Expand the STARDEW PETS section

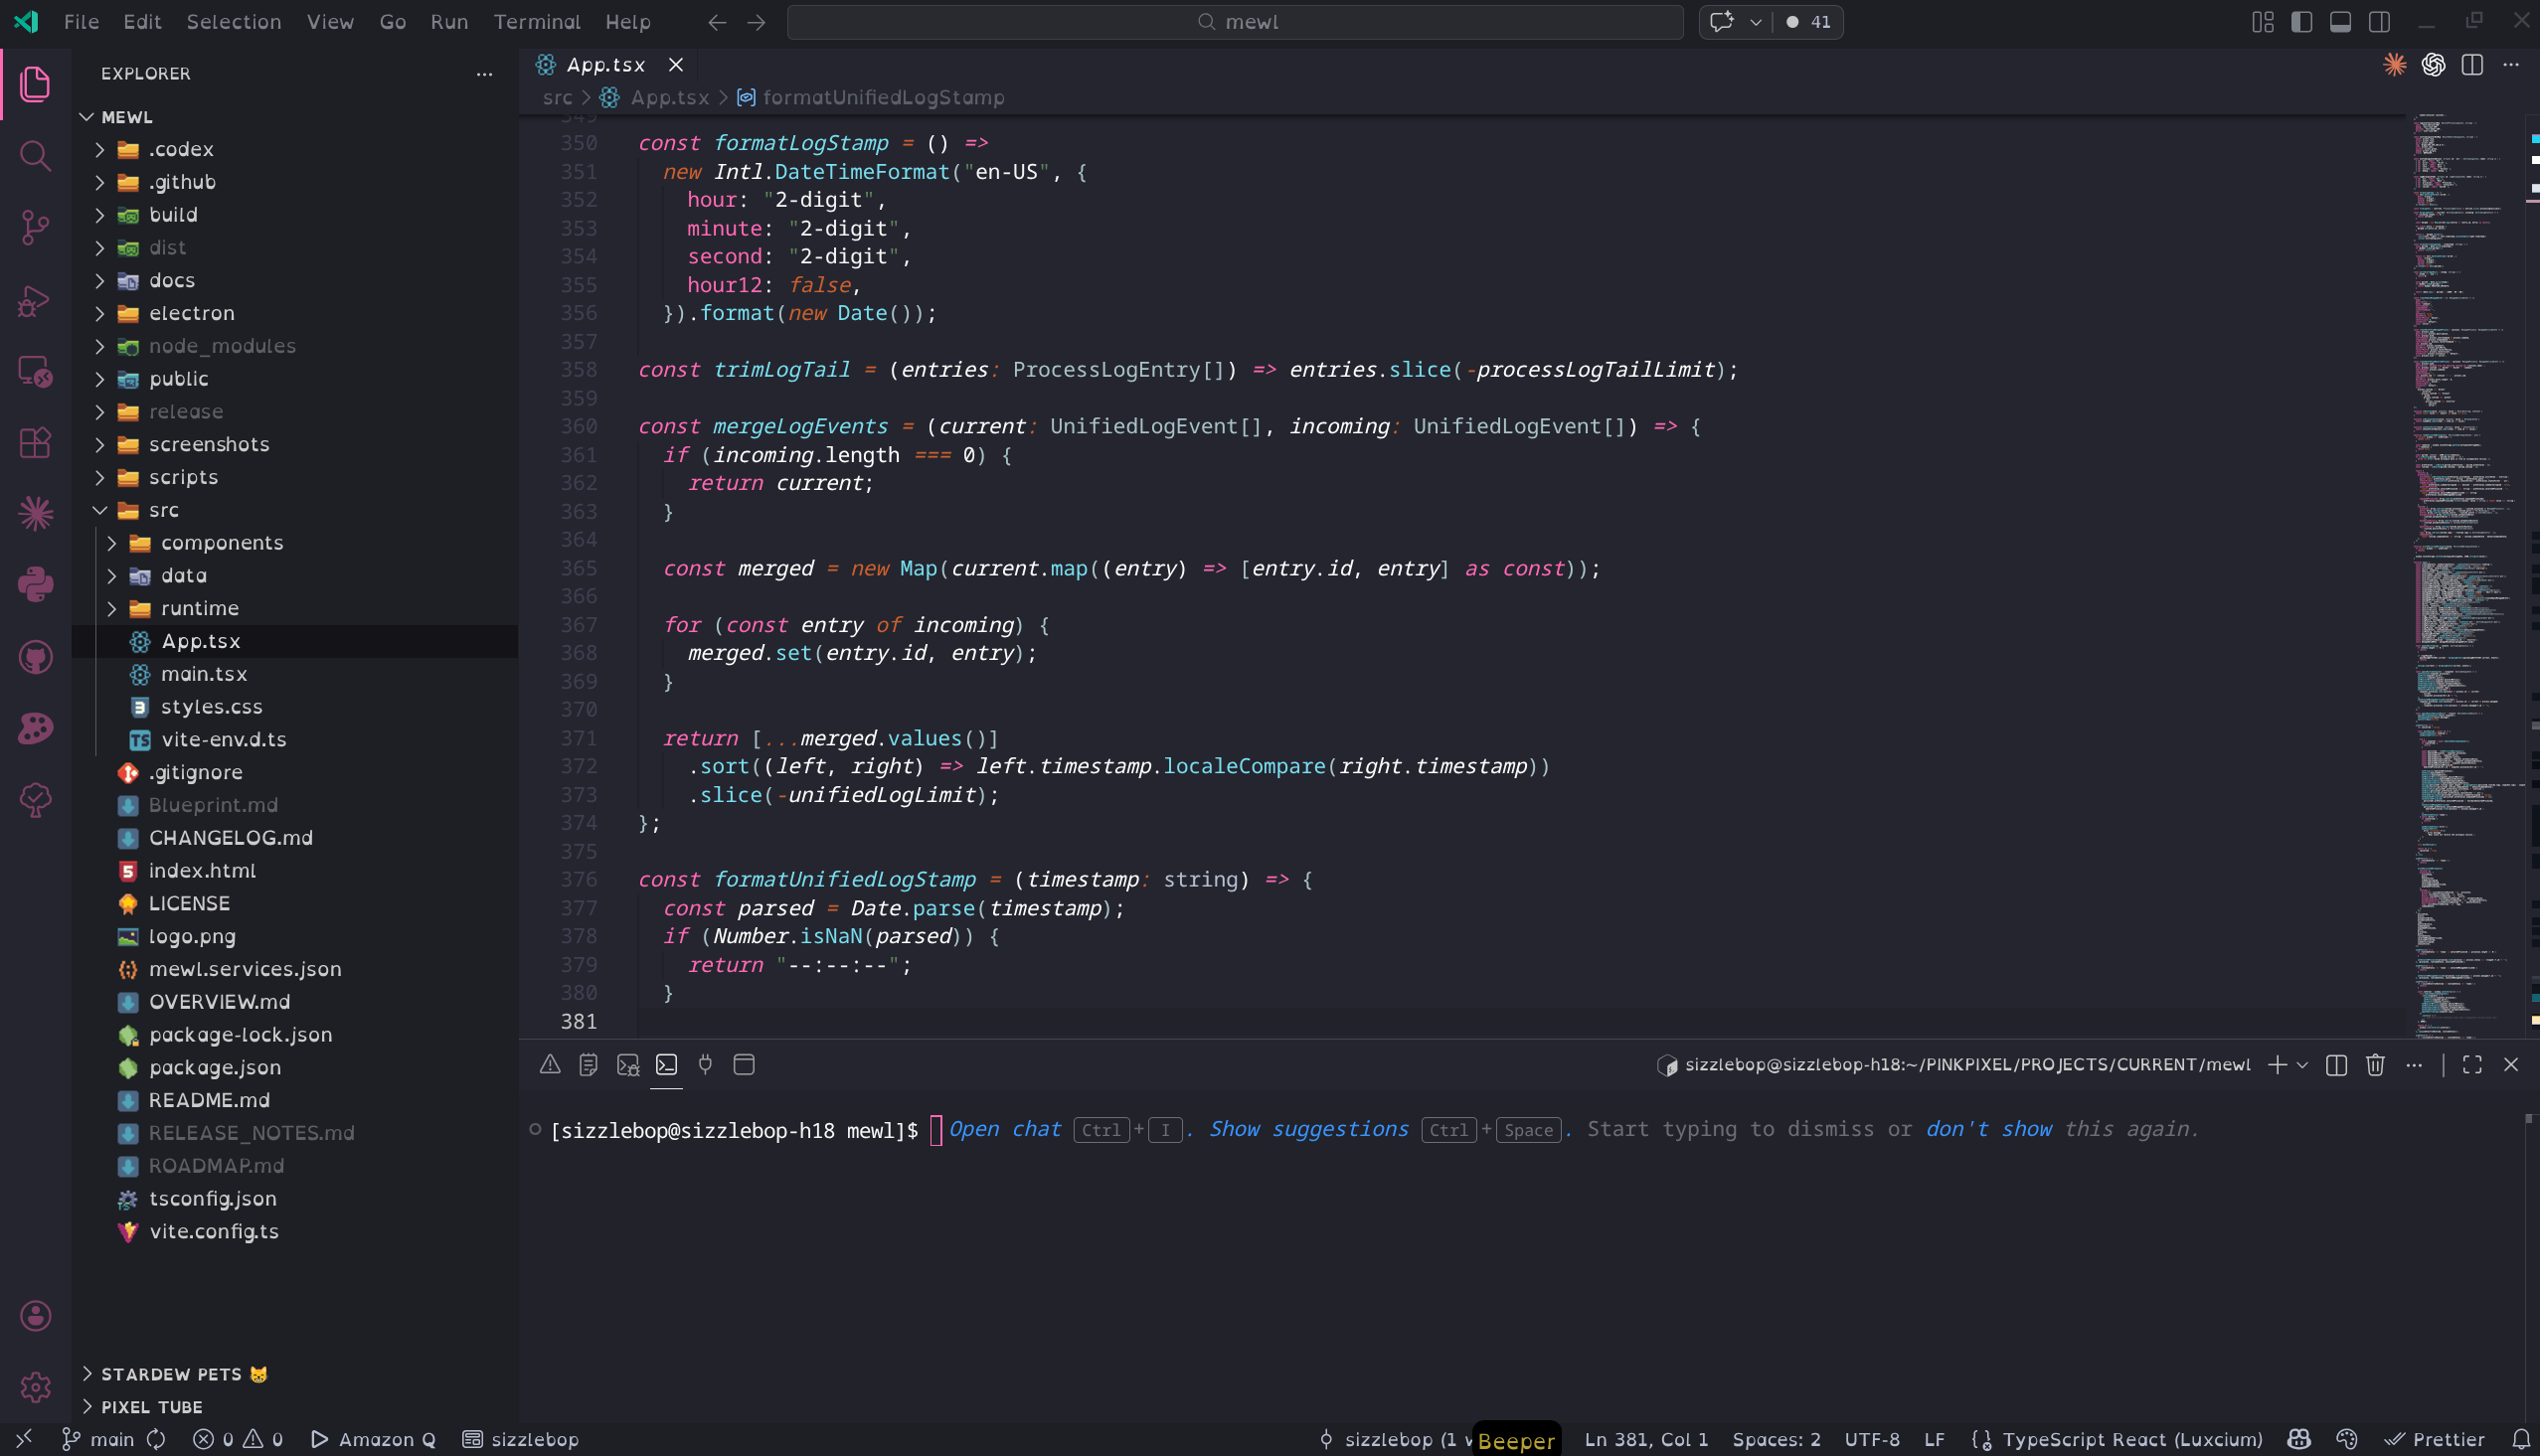coord(171,1374)
